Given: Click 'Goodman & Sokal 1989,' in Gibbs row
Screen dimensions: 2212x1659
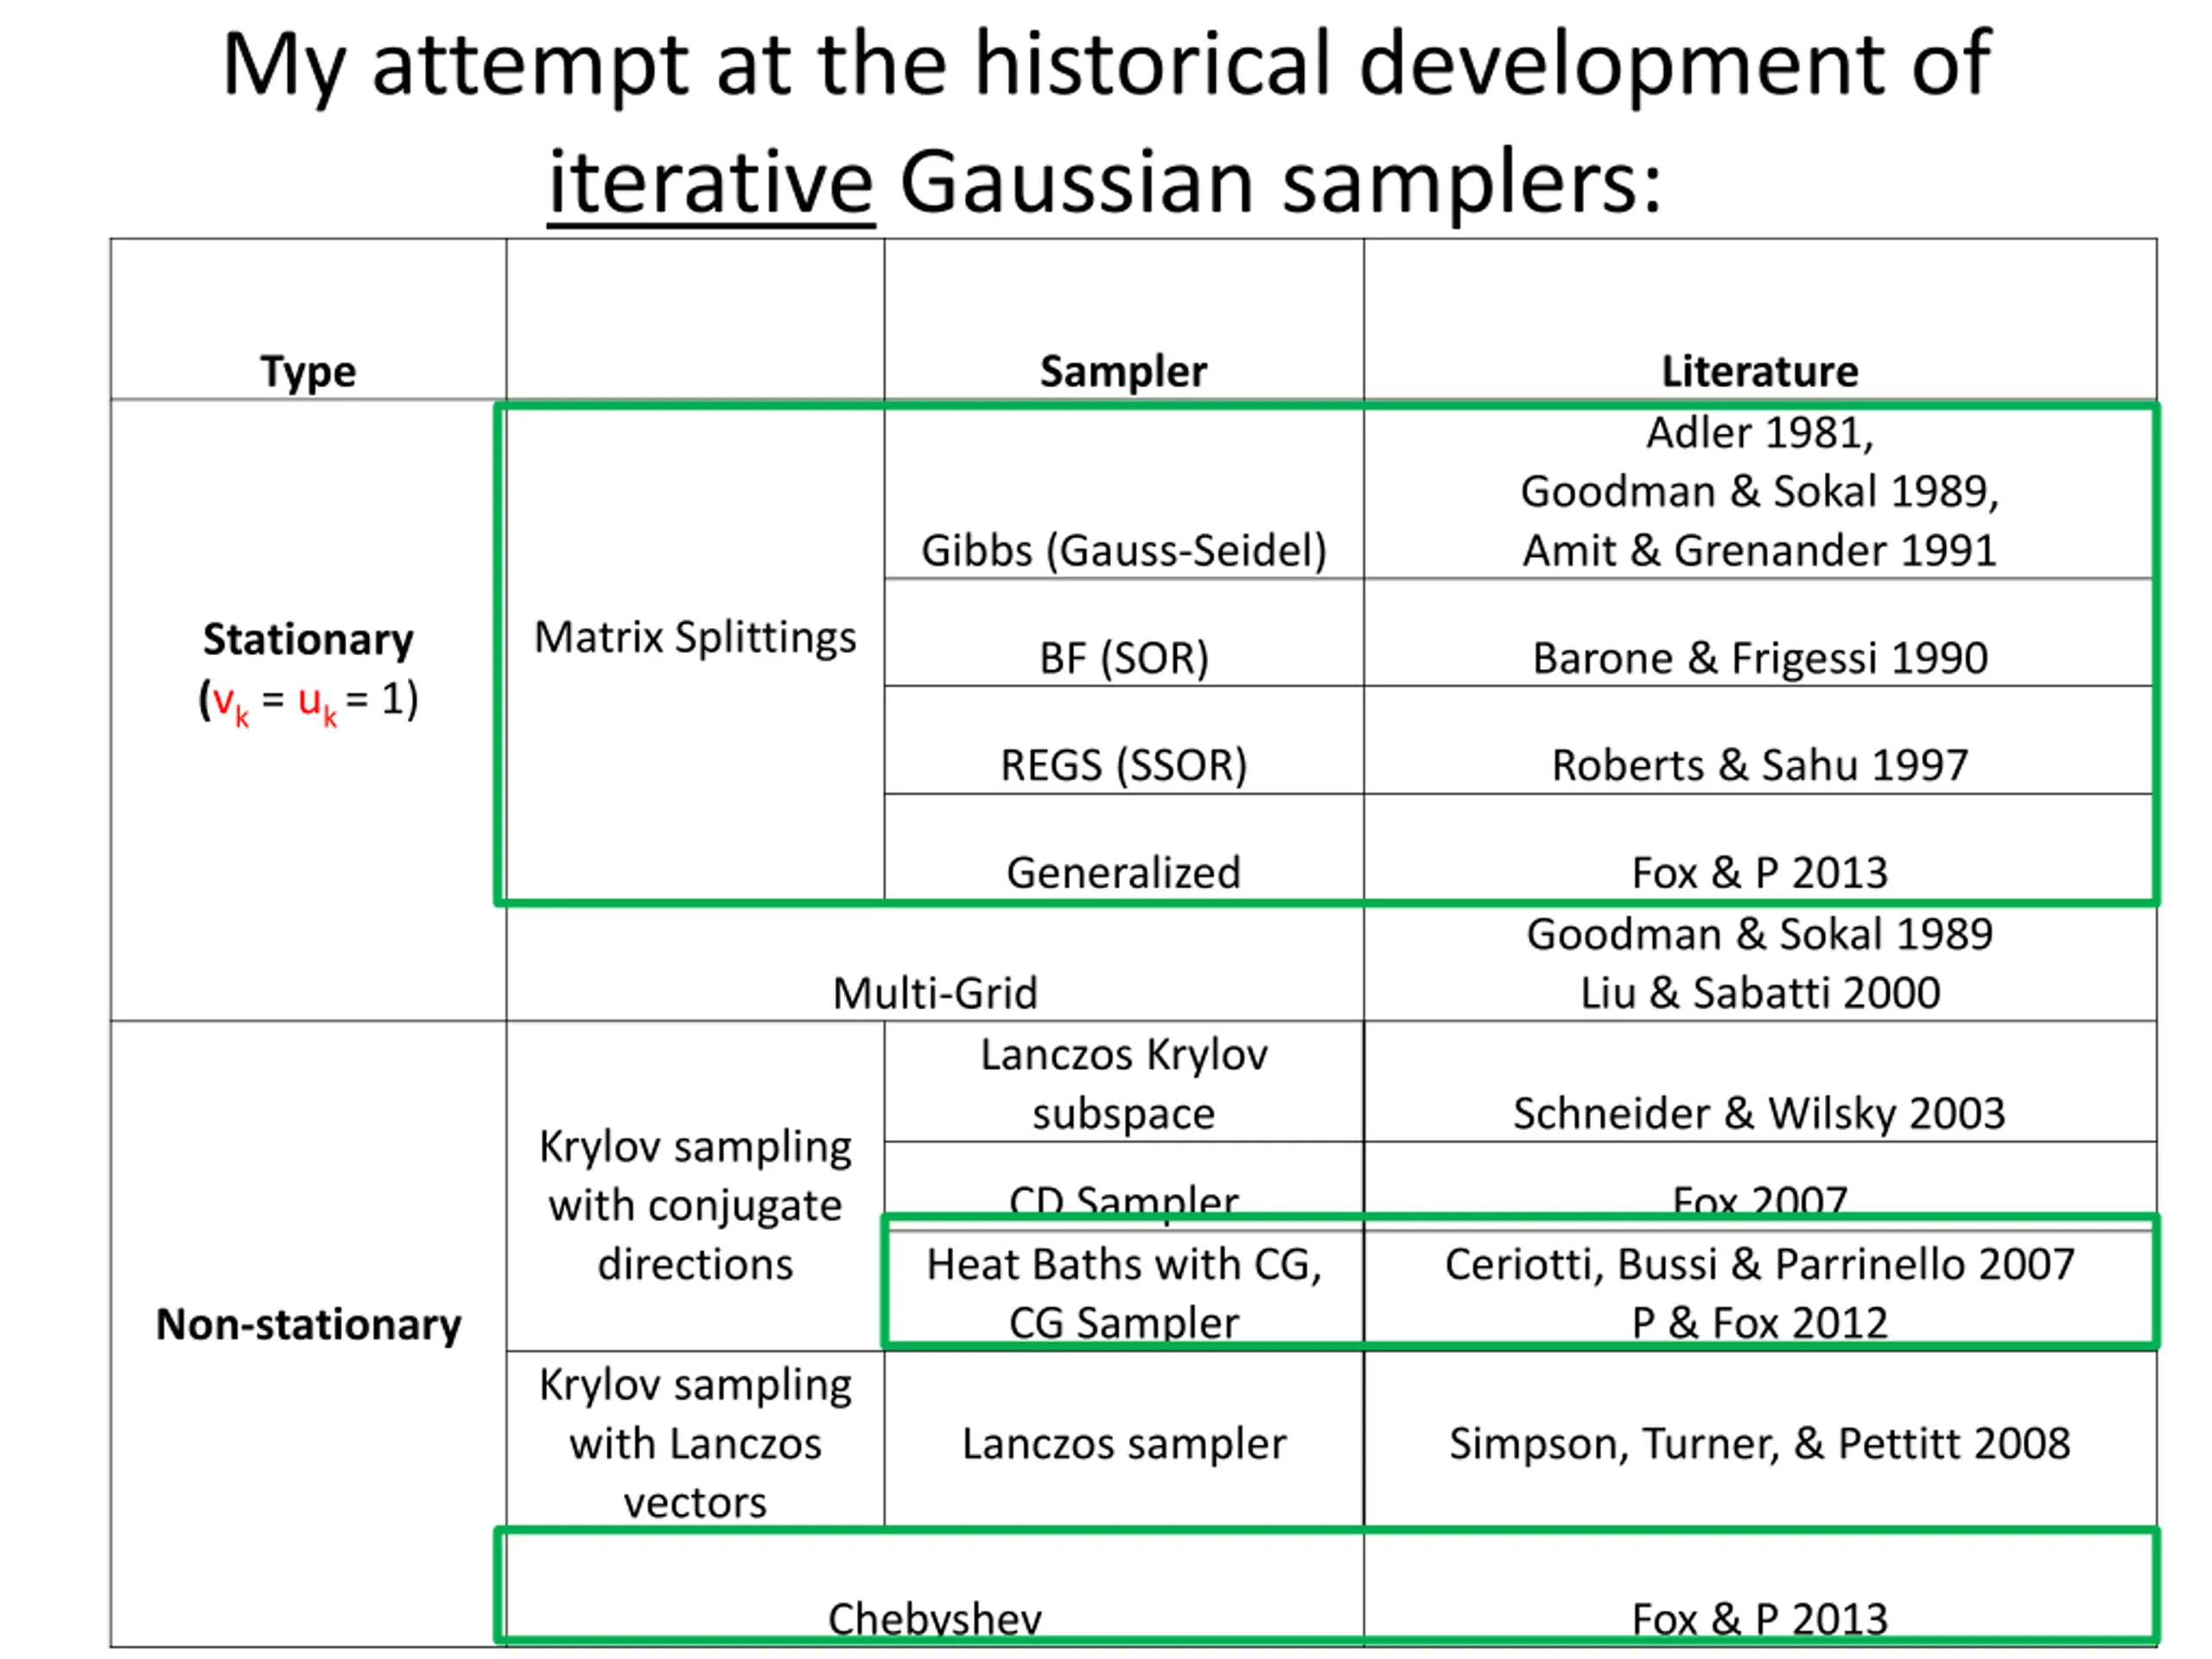Looking at the screenshot, I should 1760,492.
